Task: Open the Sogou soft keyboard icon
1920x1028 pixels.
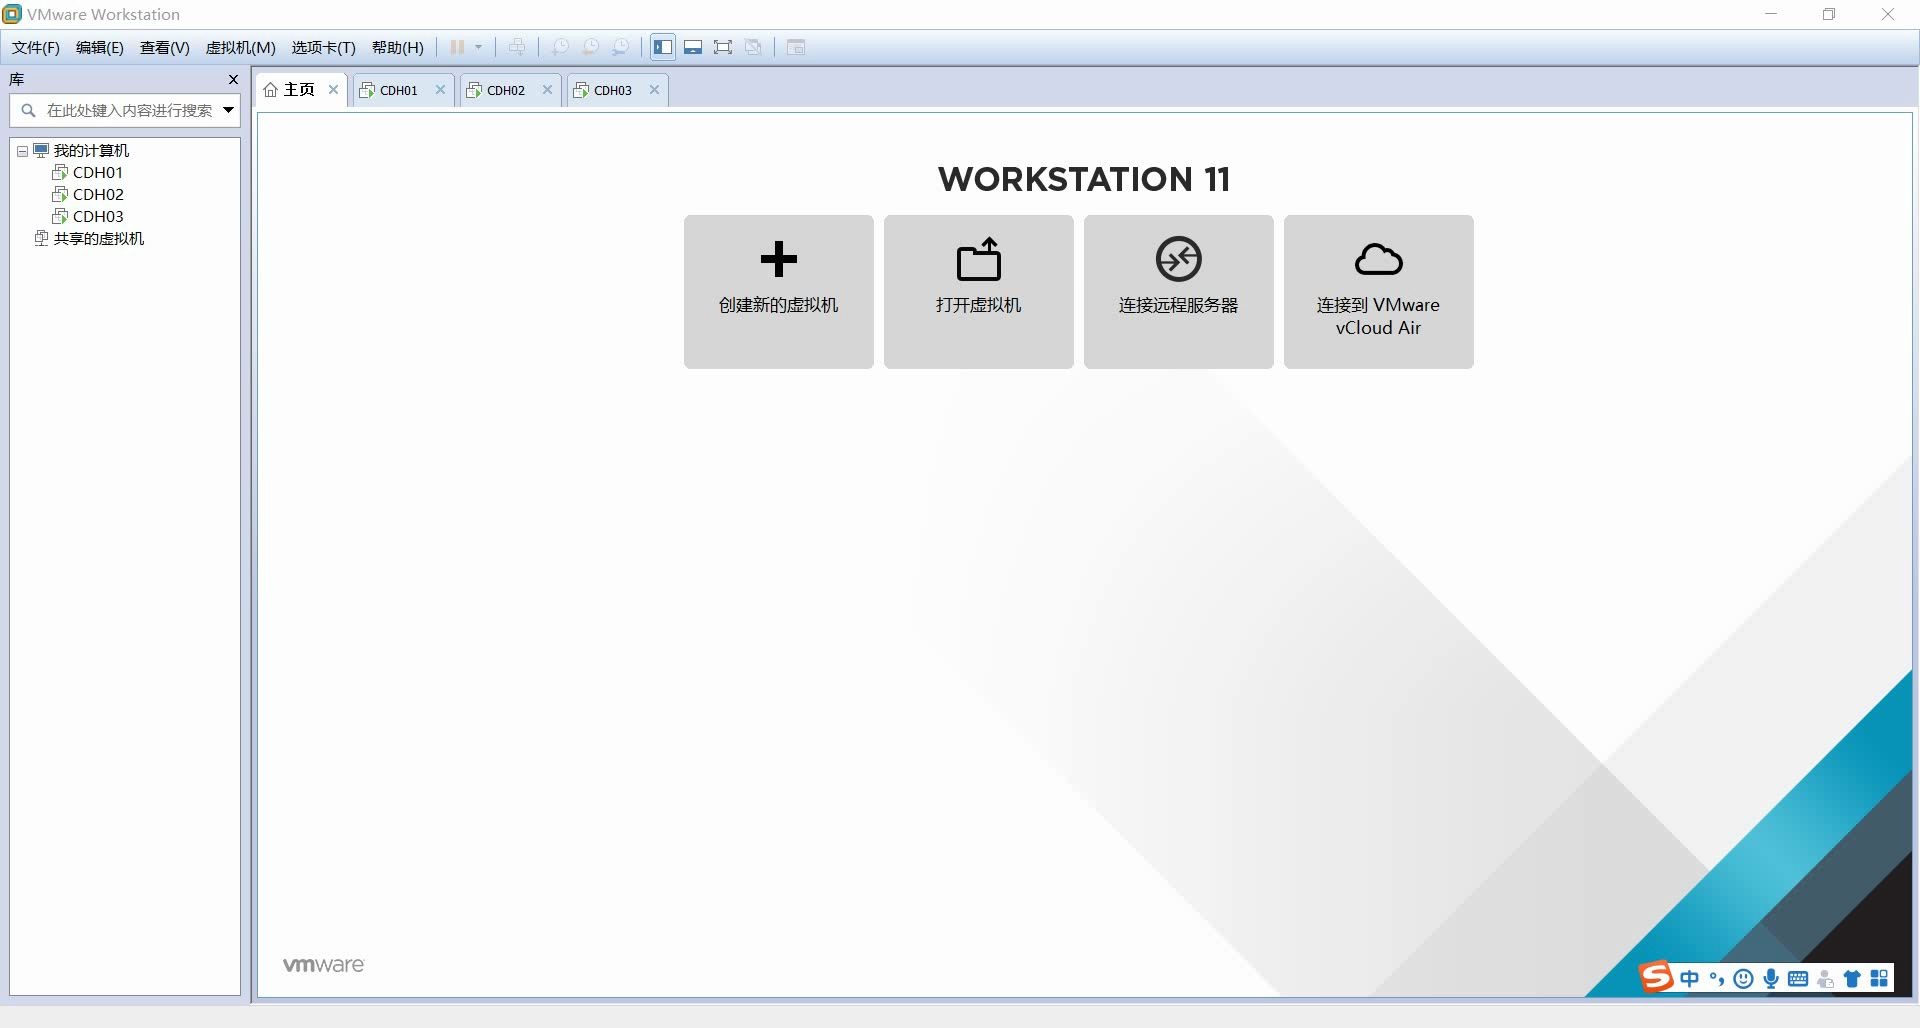Action: [1798, 979]
